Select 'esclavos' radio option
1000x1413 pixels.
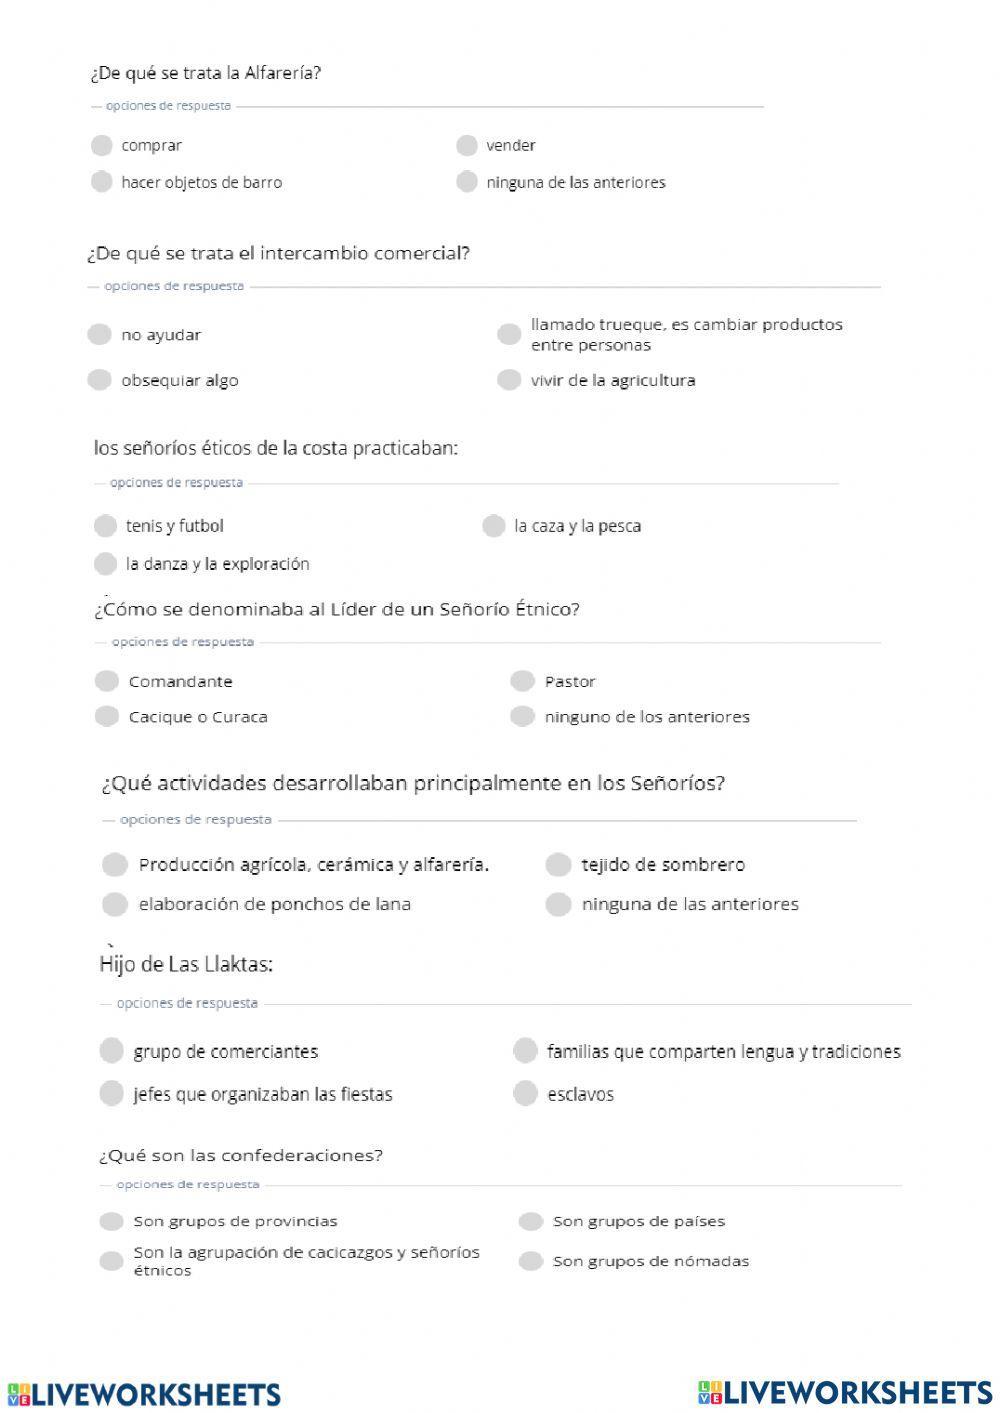pos(525,1093)
